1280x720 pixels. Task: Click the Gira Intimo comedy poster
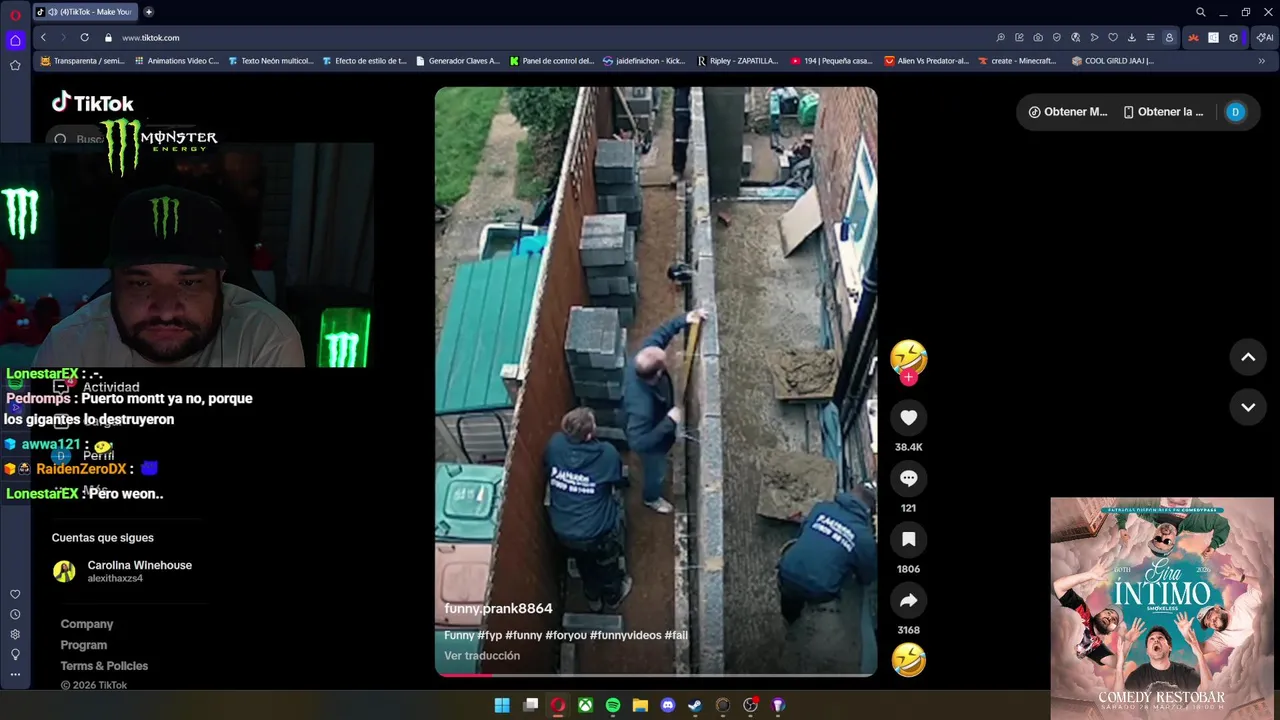click(1162, 608)
